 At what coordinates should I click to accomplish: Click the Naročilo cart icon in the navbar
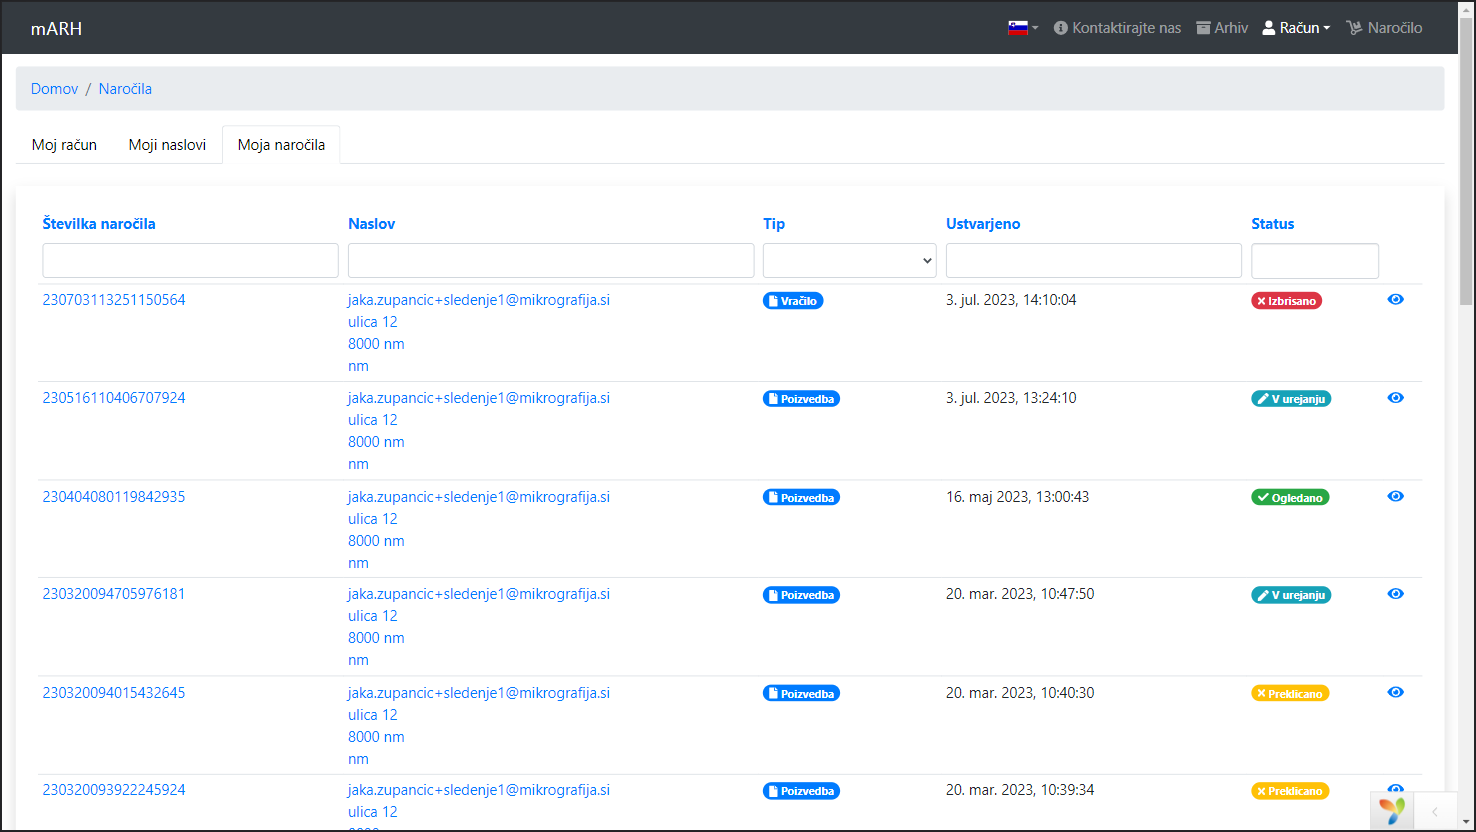click(1354, 28)
